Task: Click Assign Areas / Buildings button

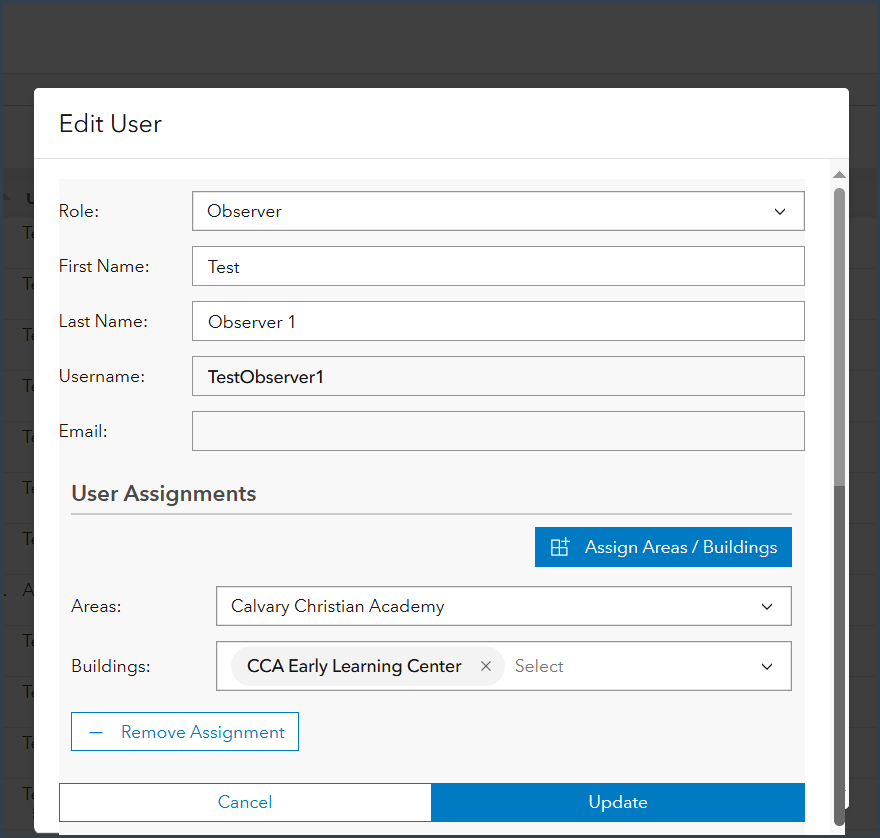Action: point(663,547)
